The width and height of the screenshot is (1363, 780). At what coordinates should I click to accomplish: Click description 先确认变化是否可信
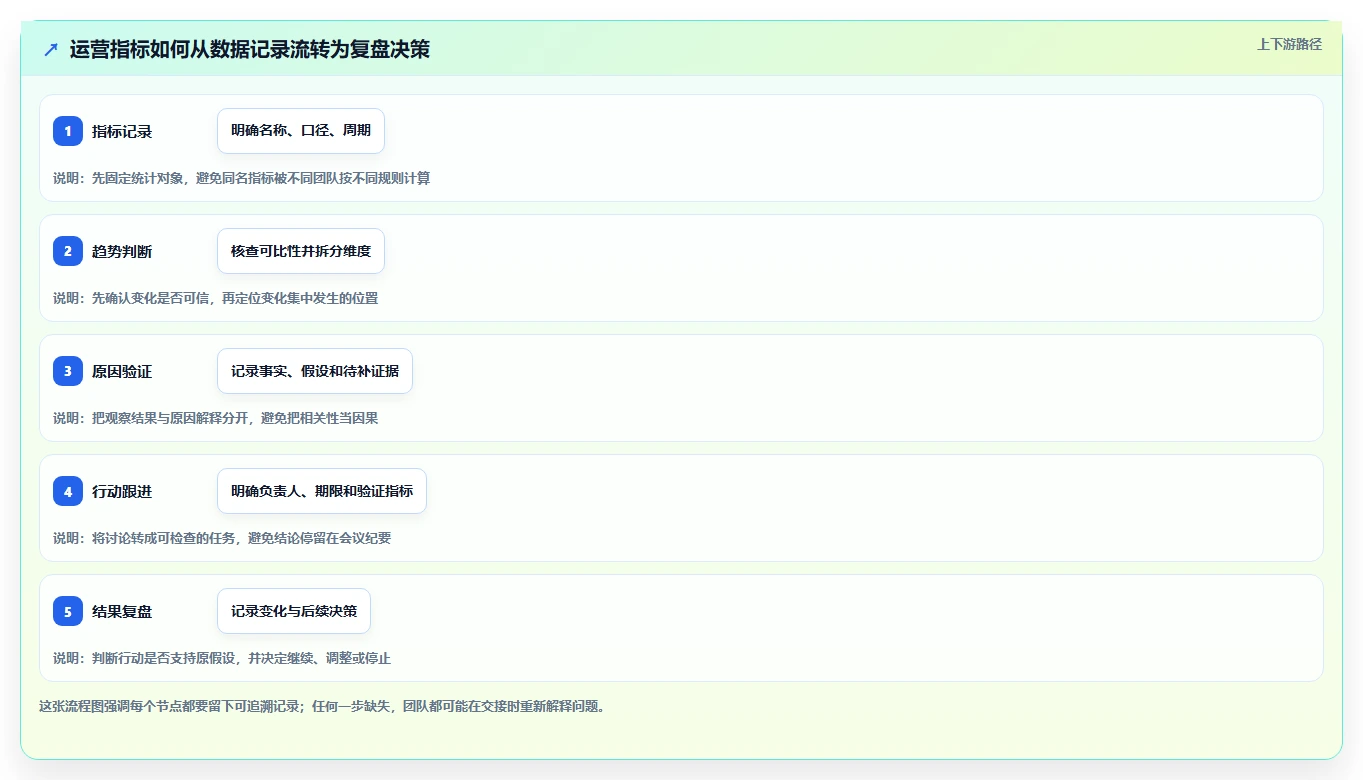[216, 298]
